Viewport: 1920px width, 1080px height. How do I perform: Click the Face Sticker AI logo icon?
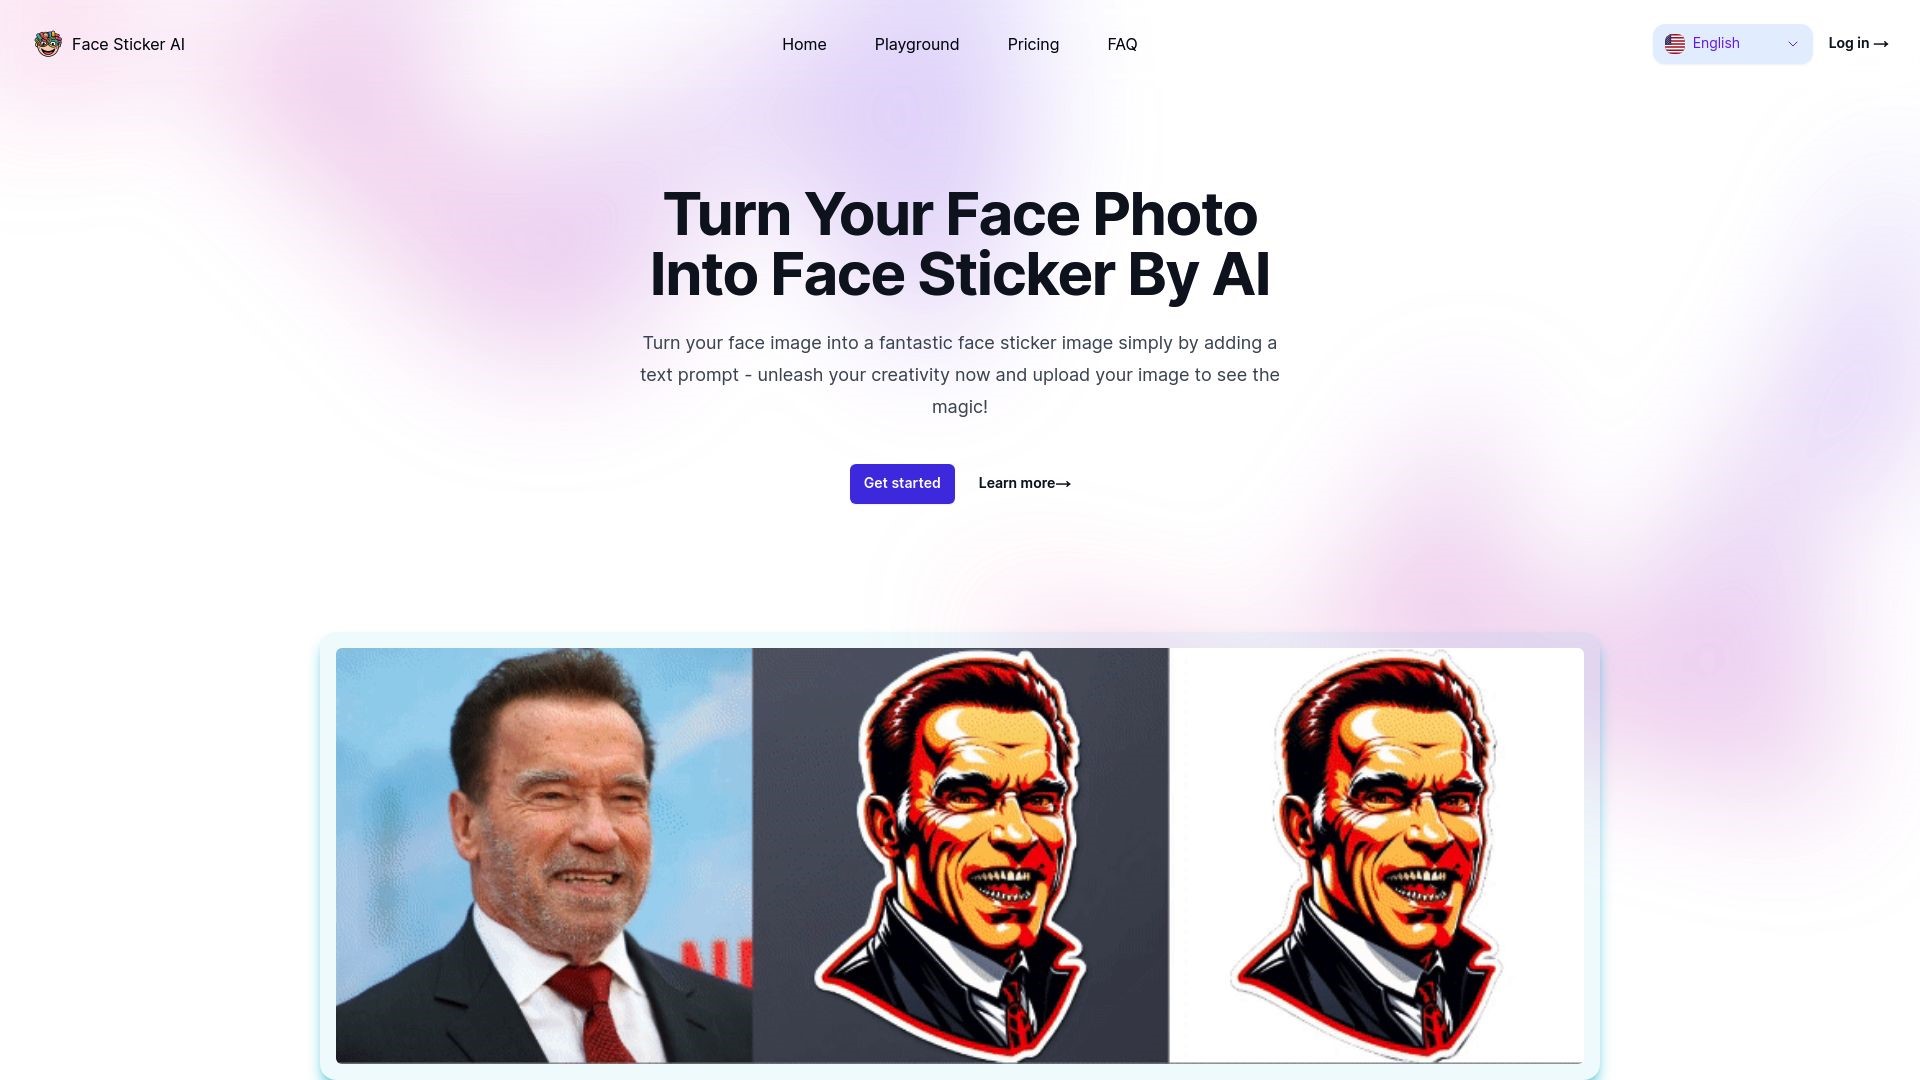click(x=48, y=44)
